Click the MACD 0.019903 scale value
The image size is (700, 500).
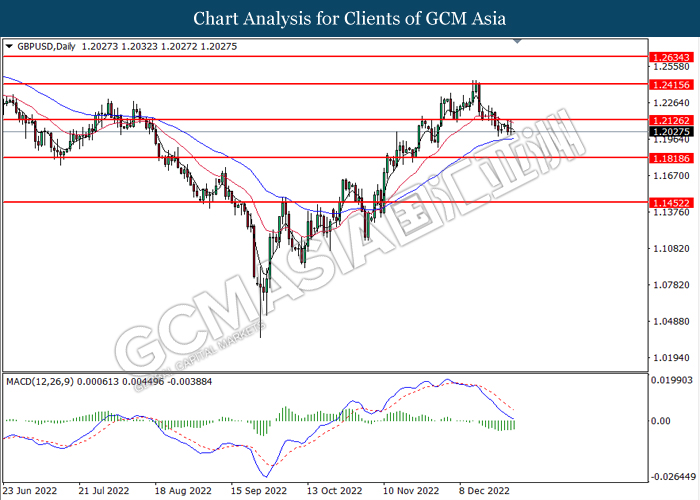coord(672,380)
